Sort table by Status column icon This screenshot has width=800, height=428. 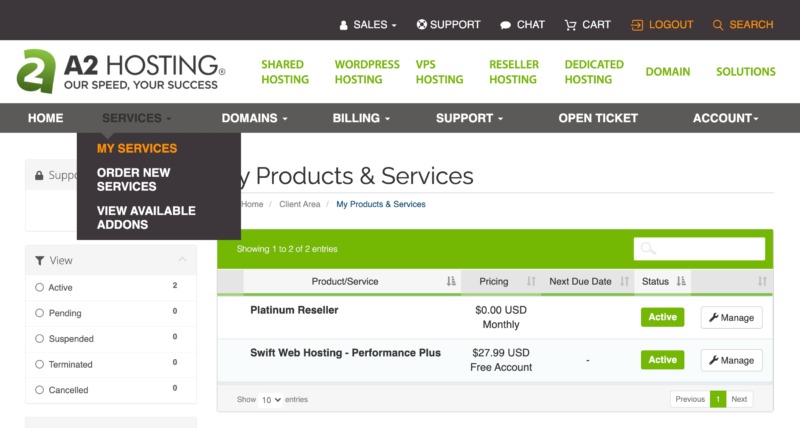point(681,282)
